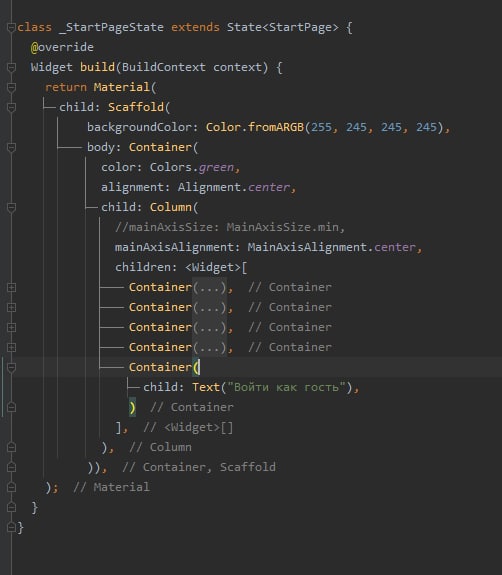Screen dimensions: 502x575
Task: Collapse the open Container( fold marker
Action: click(11, 367)
